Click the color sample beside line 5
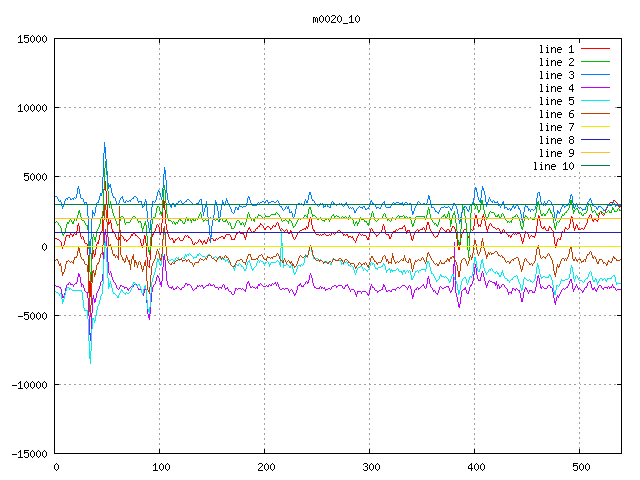This screenshot has height=480, width=640. click(595, 101)
